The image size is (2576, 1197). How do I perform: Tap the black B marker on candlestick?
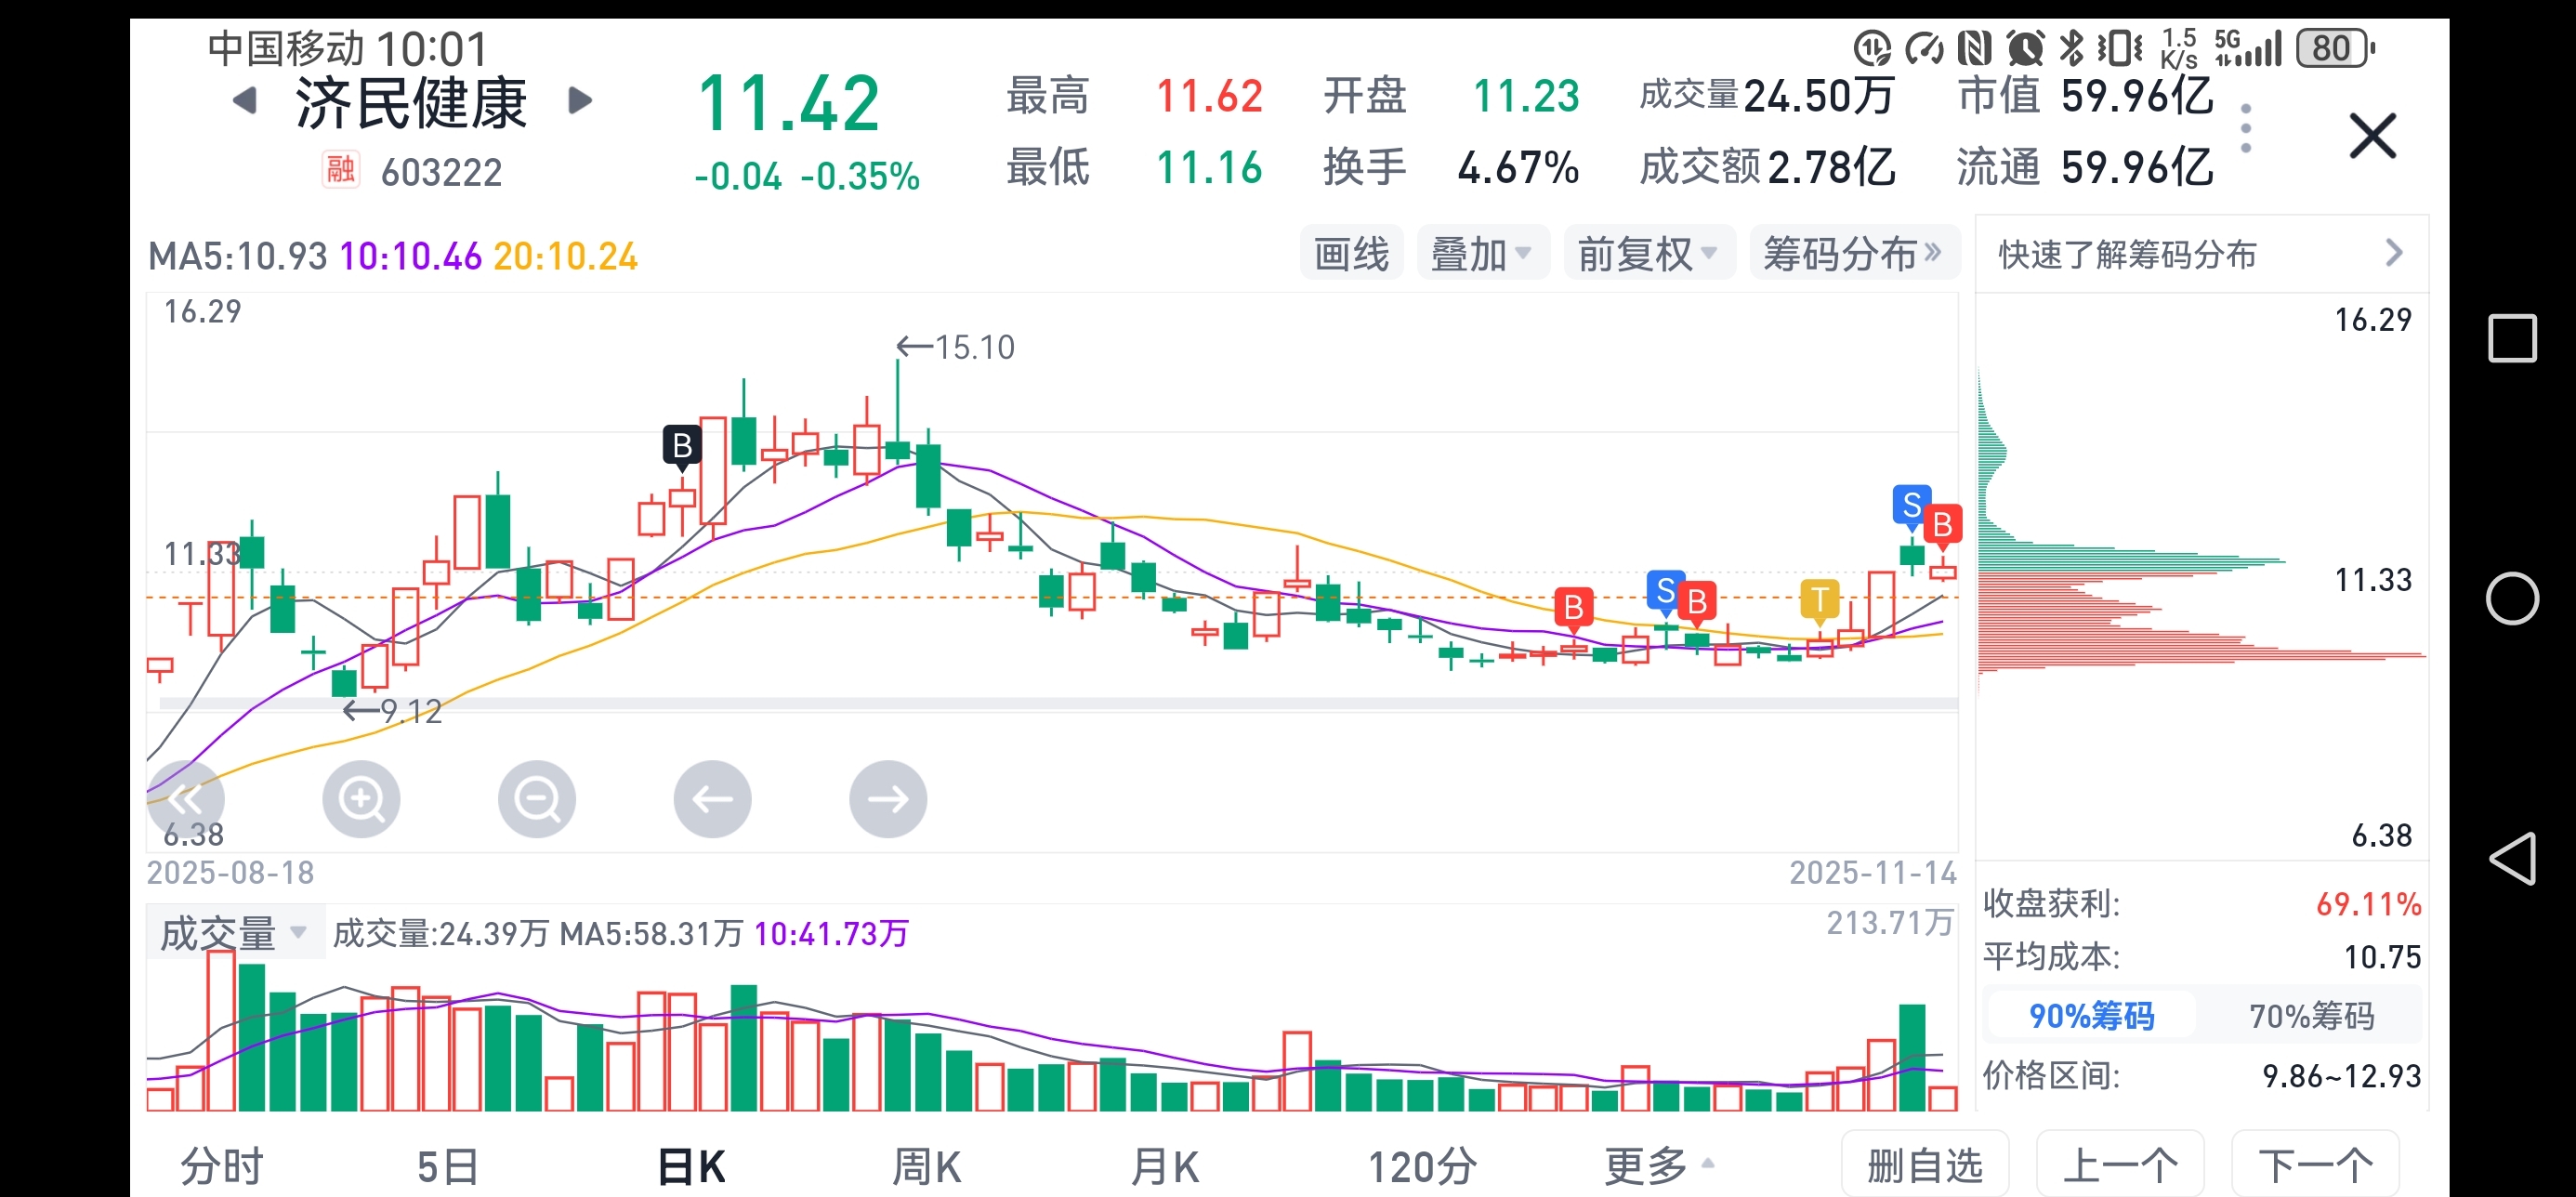click(x=682, y=445)
